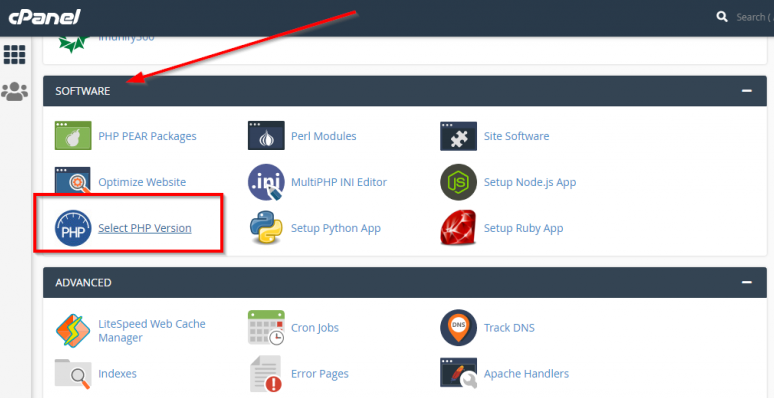Viewport: 774px width, 398px height.
Task: Click the Perl Modules onion icon
Action: coord(266,136)
